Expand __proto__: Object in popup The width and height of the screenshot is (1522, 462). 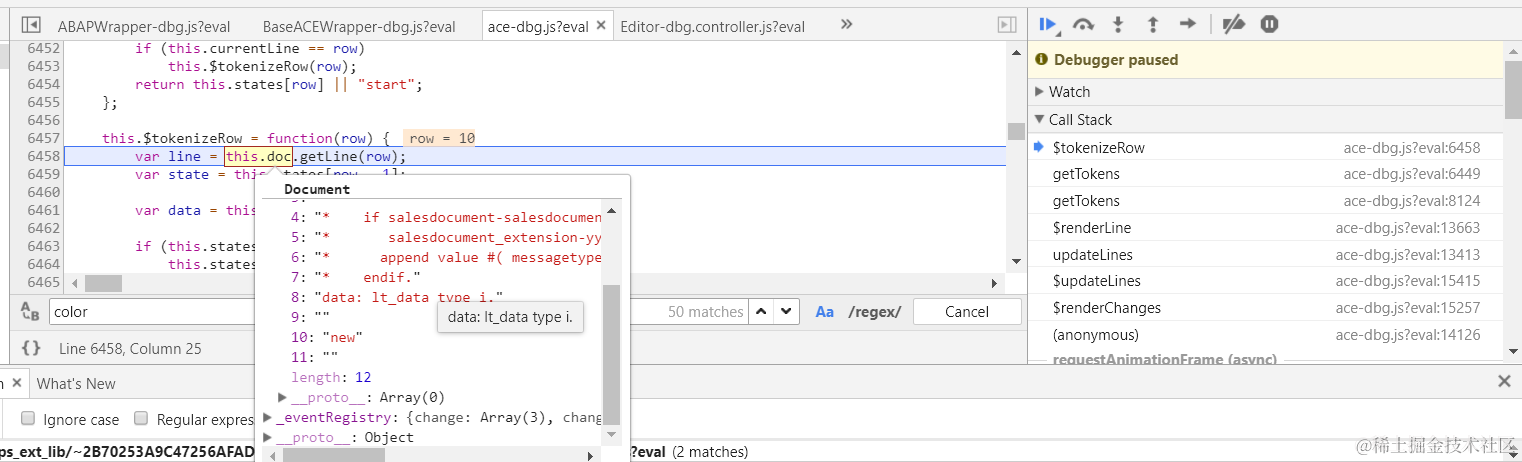(267, 437)
